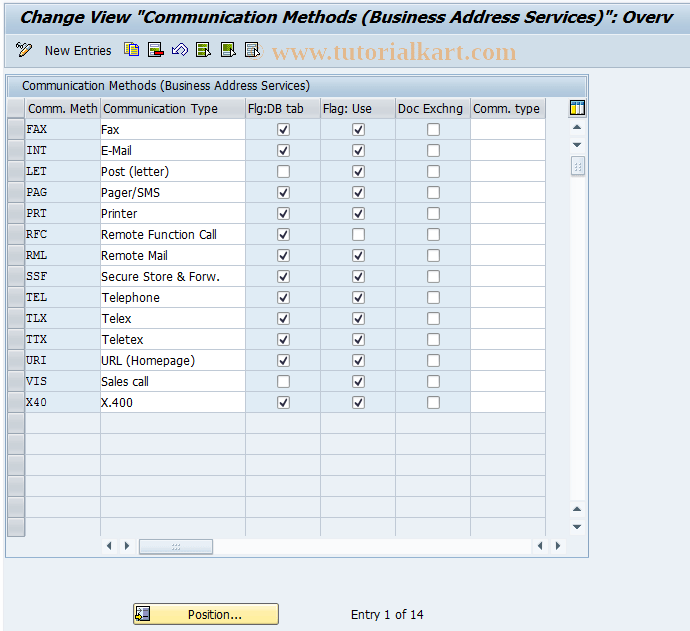690x631 pixels.
Task: Toggle Flag: Use checkbox for SSF
Action: [x=358, y=276]
